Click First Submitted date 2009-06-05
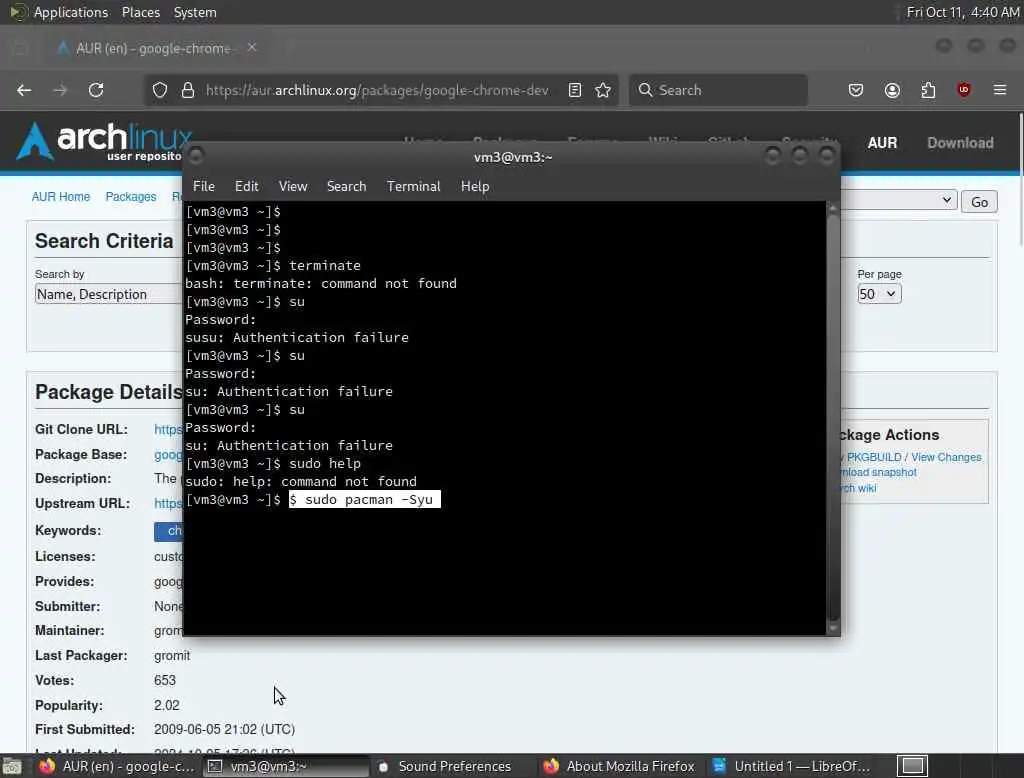This screenshot has height=778, width=1024. (x=224, y=729)
